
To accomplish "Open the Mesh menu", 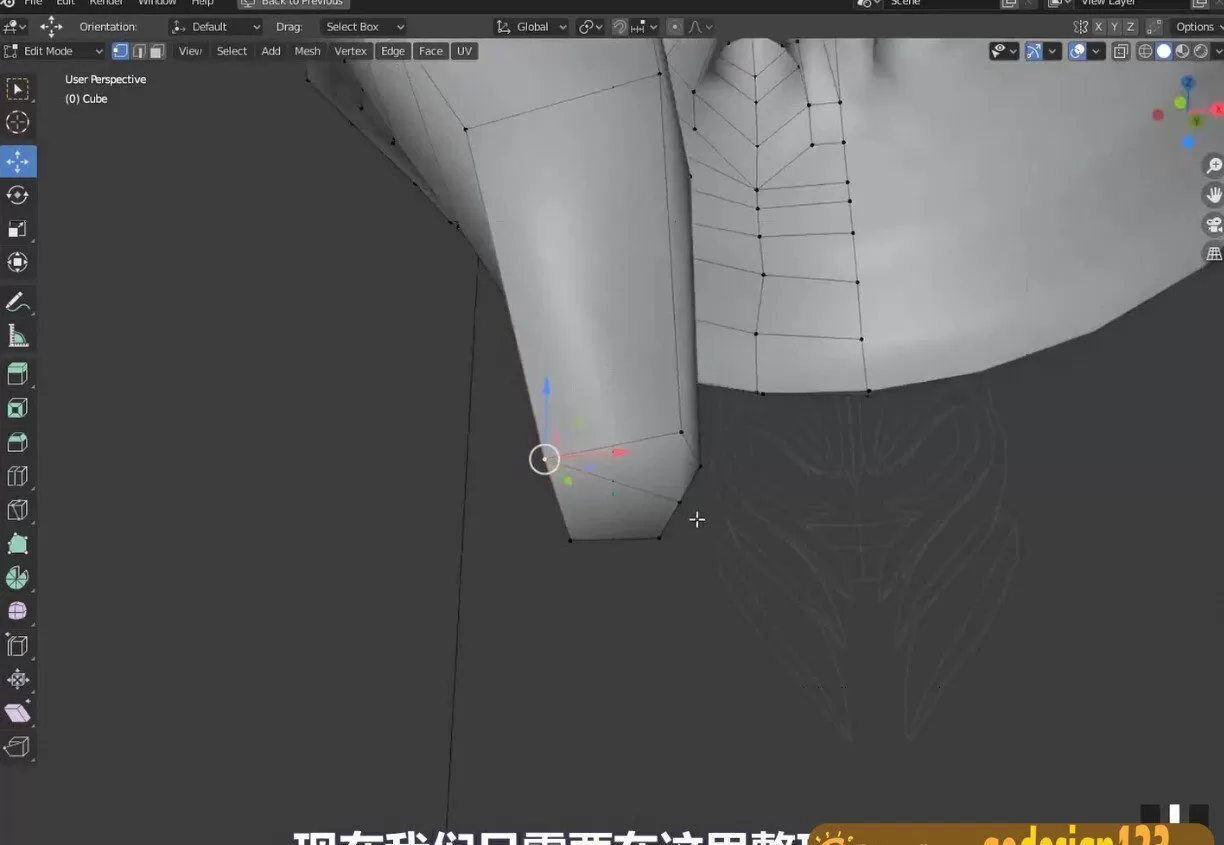I will click(x=307, y=51).
